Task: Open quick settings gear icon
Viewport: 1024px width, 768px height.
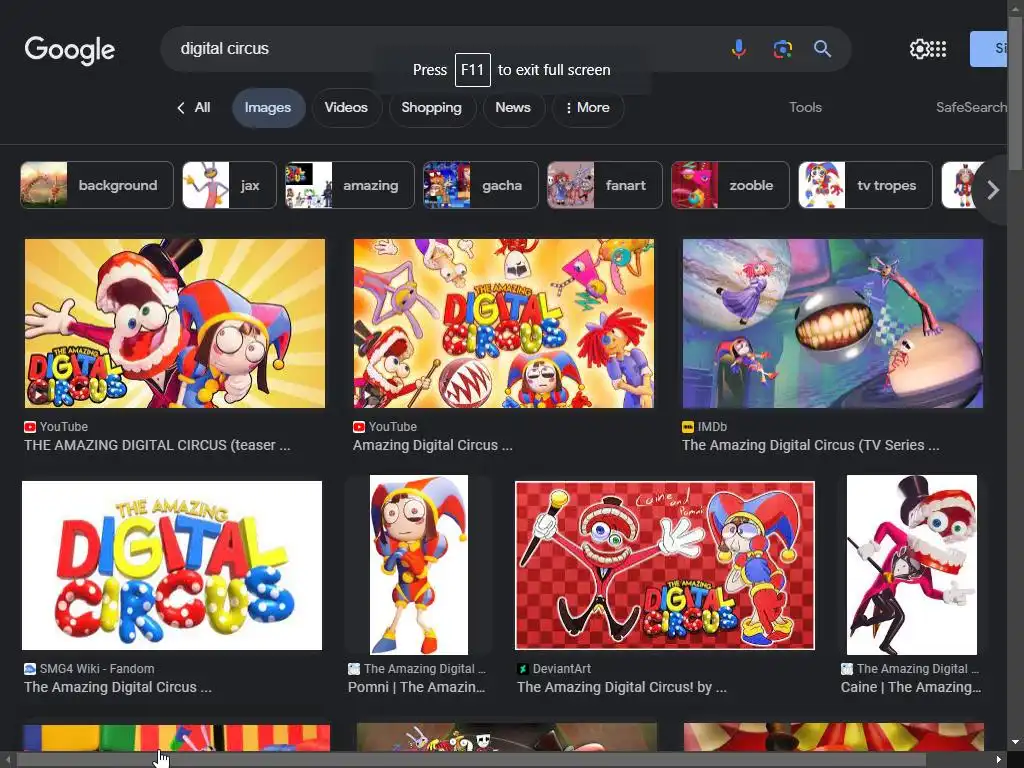Action: (x=919, y=49)
